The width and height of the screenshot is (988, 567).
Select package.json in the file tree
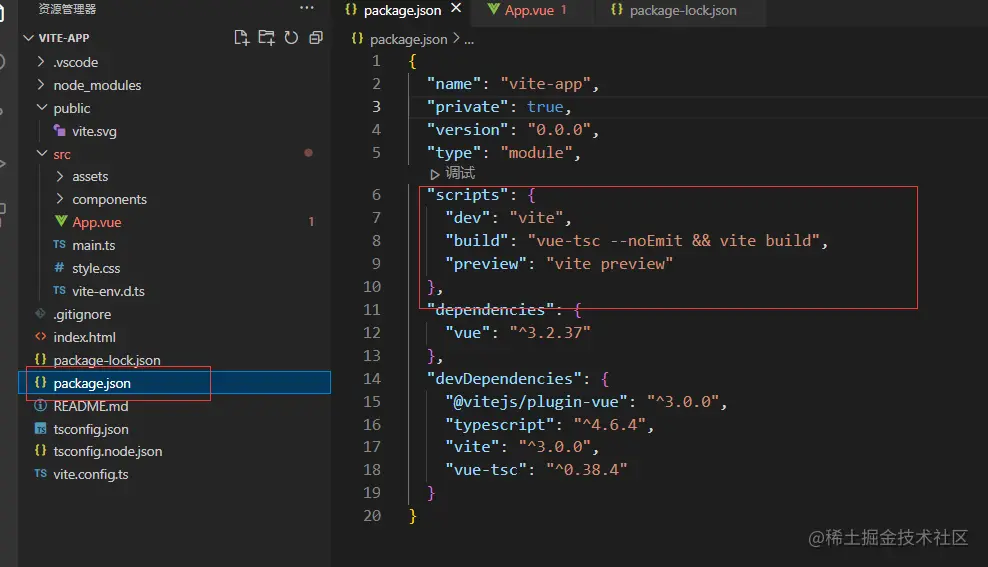pyautogui.click(x=92, y=383)
